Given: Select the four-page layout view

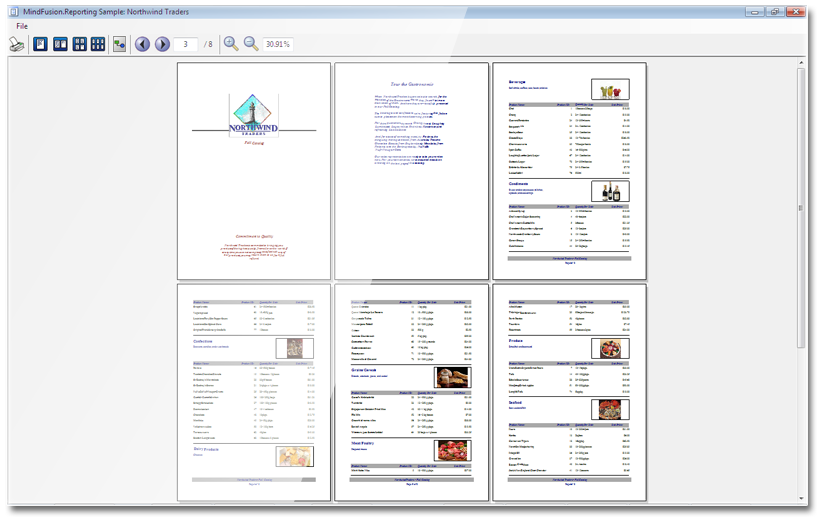Looking at the screenshot, I should (79, 44).
